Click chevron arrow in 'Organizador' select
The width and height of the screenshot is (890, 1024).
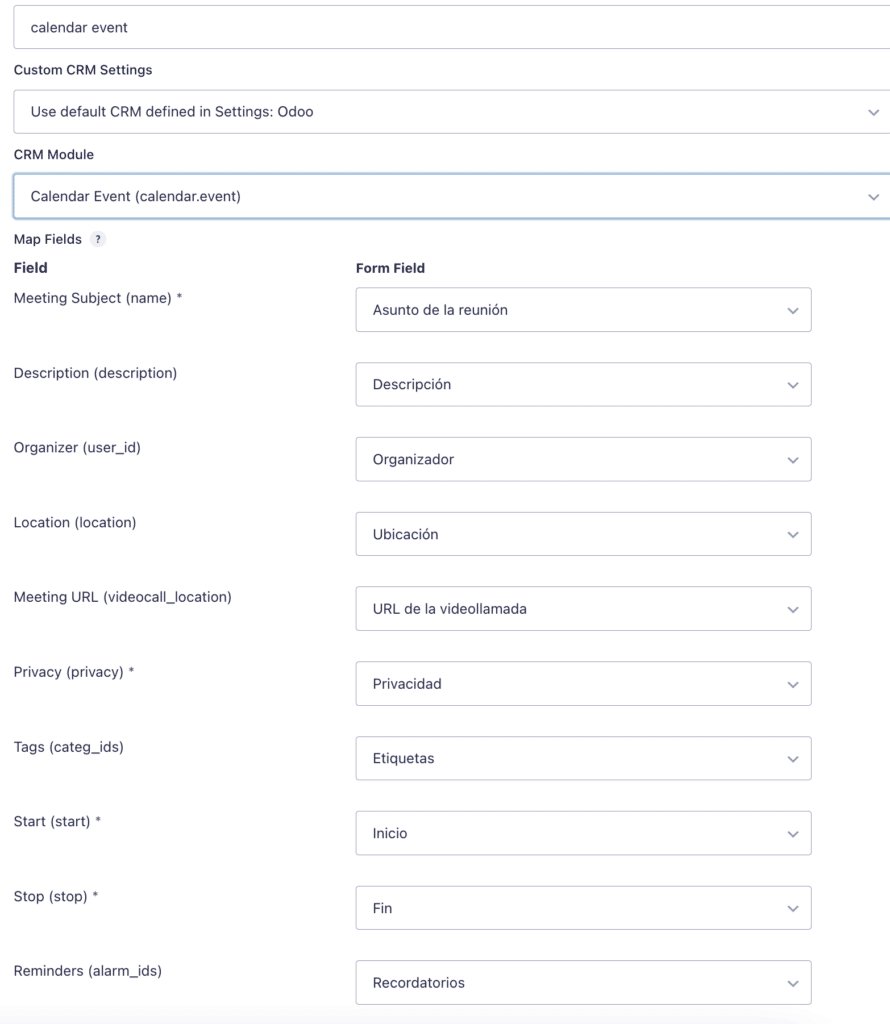pyautogui.click(x=793, y=460)
